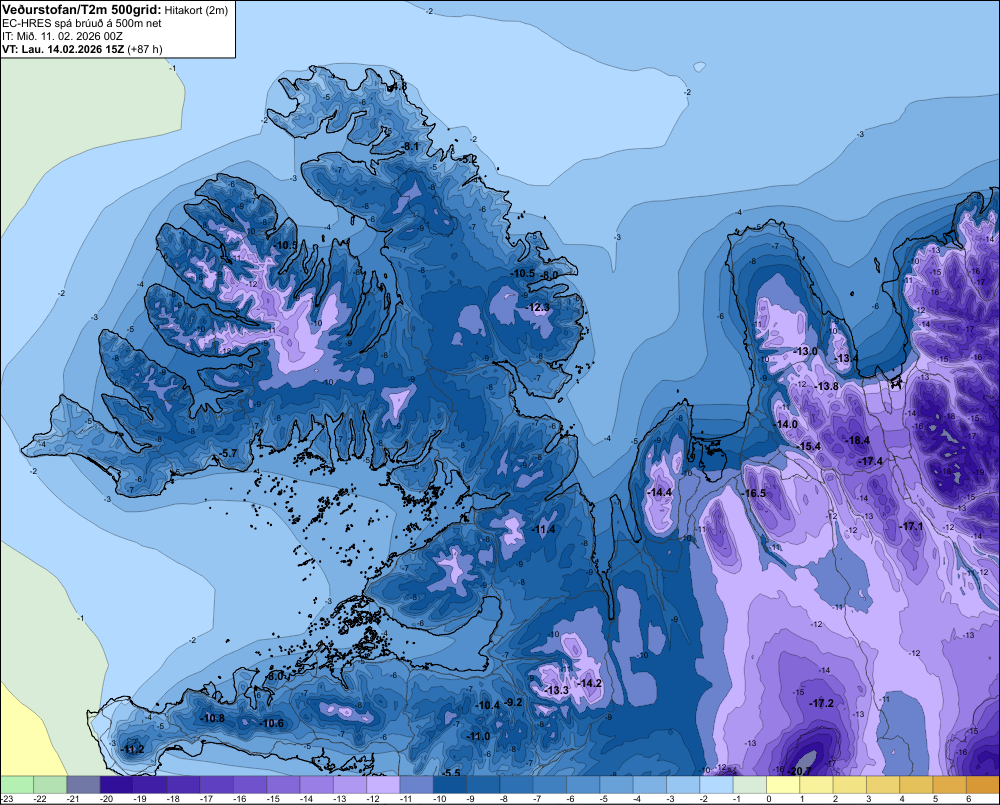This screenshot has height=805, width=1000.
Task: Click the map title 'Veðurstofan/T2m 500grid'
Action: (x=82, y=10)
